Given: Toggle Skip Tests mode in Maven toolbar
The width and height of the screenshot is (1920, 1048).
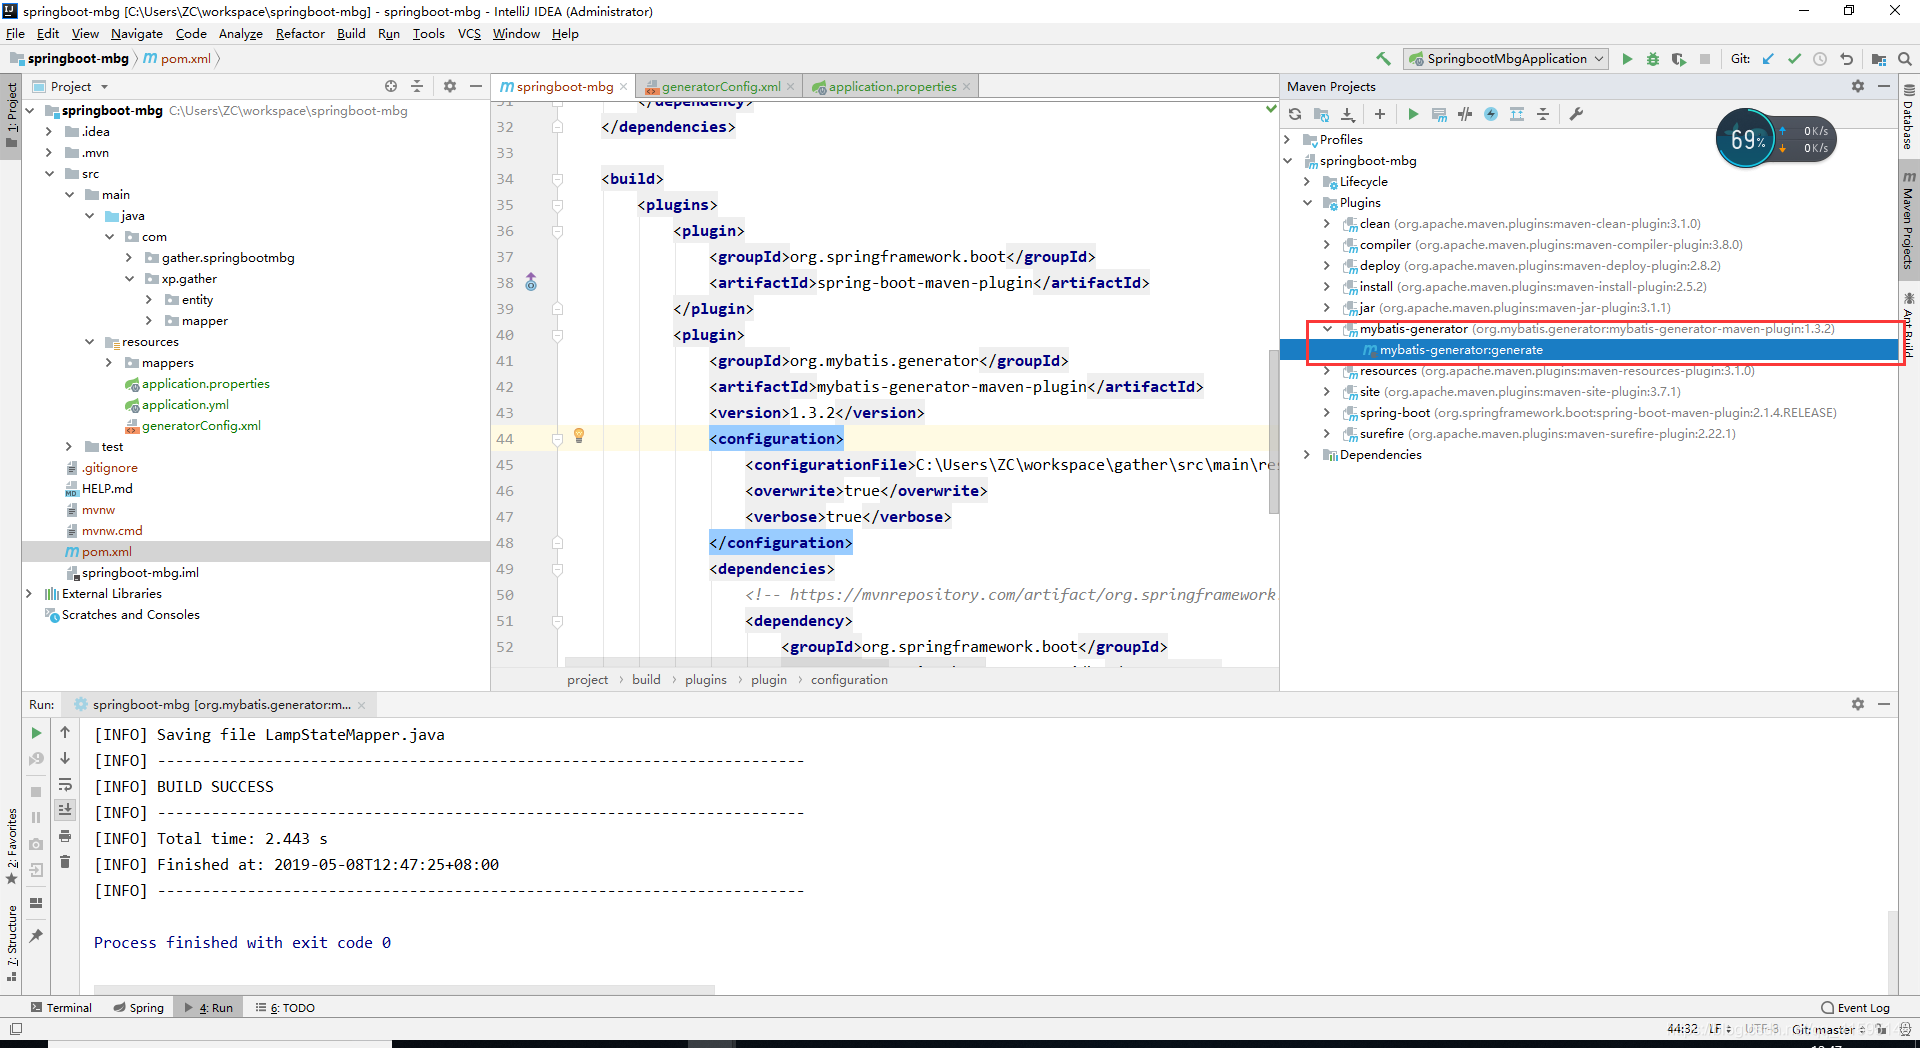Looking at the screenshot, I should pyautogui.click(x=1491, y=114).
